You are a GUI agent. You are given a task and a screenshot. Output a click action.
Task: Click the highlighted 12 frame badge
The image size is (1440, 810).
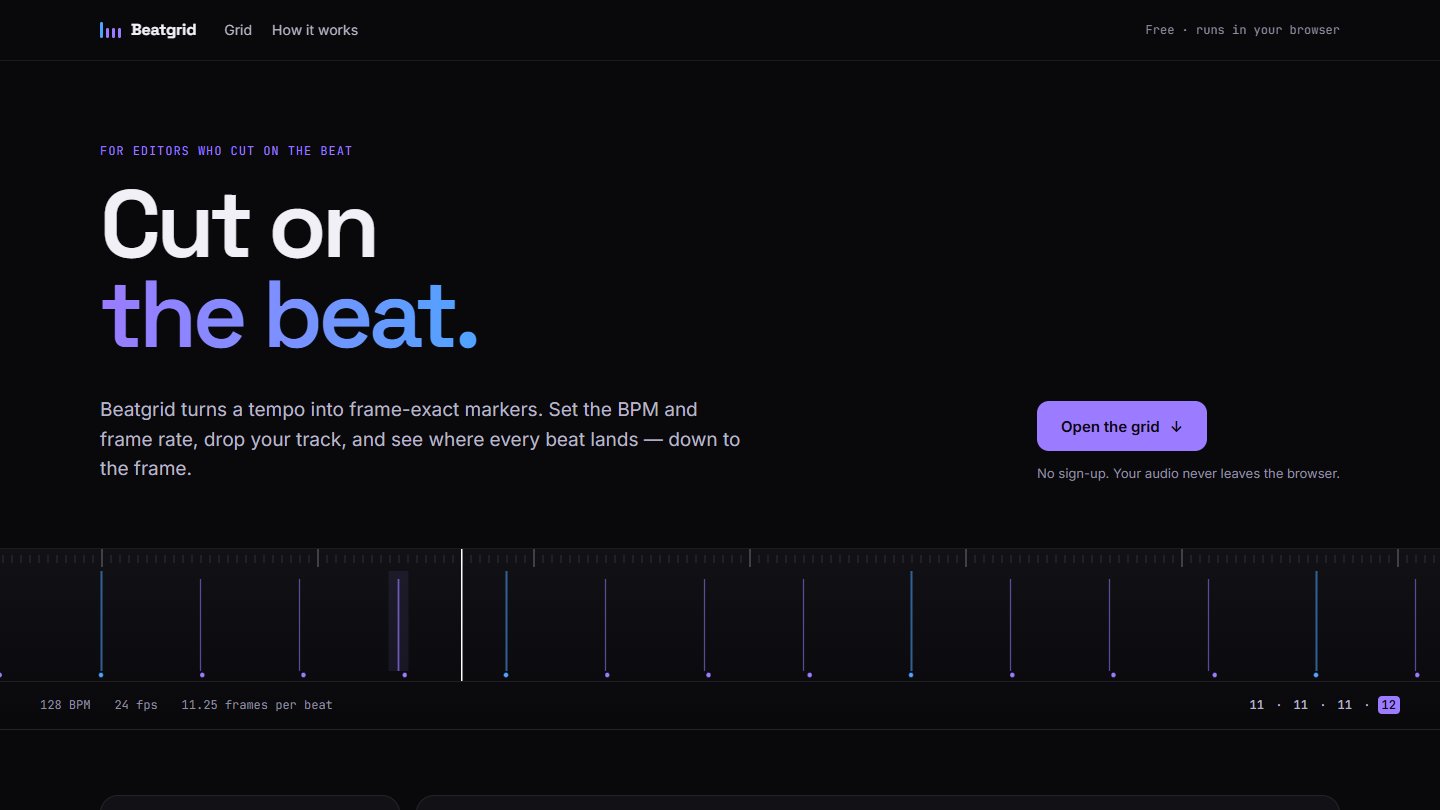click(1388, 705)
